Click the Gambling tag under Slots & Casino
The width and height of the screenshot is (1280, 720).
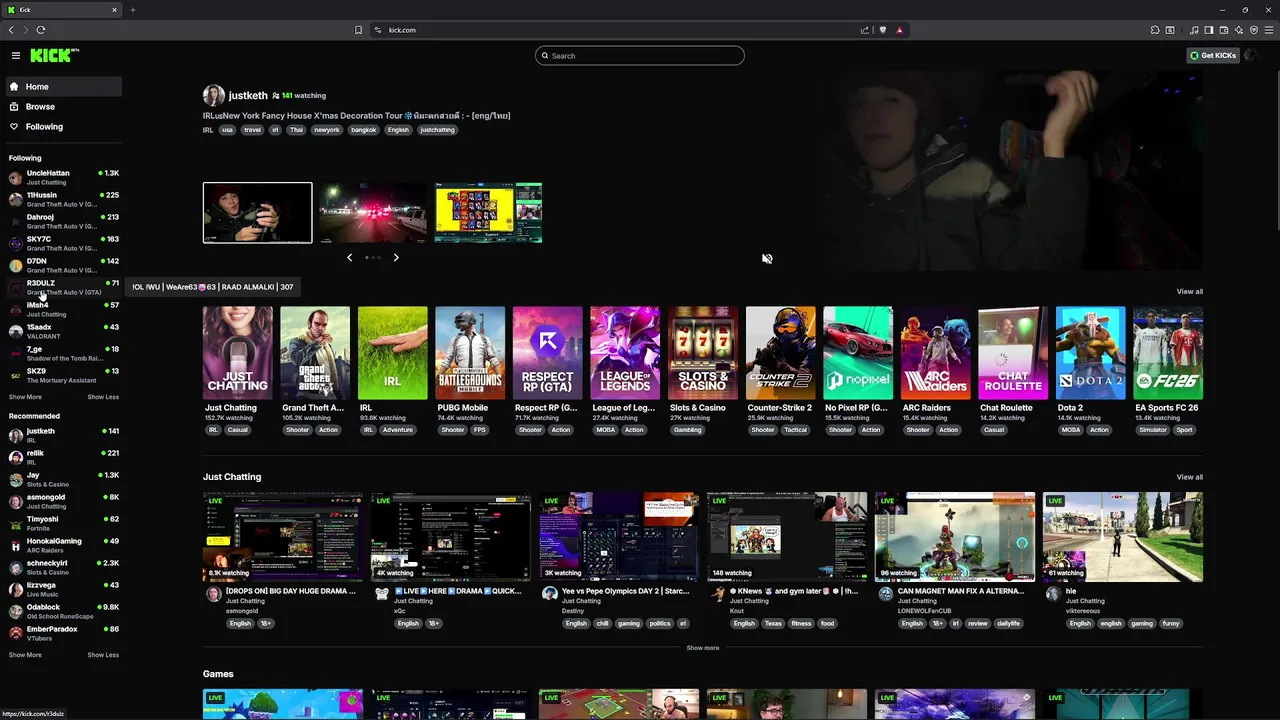click(x=687, y=430)
